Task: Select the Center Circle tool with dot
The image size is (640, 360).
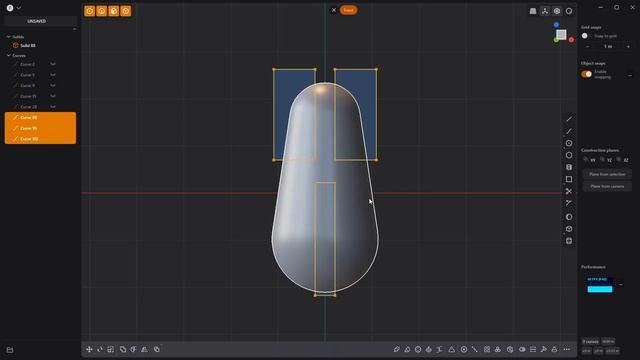Action: [x=569, y=143]
